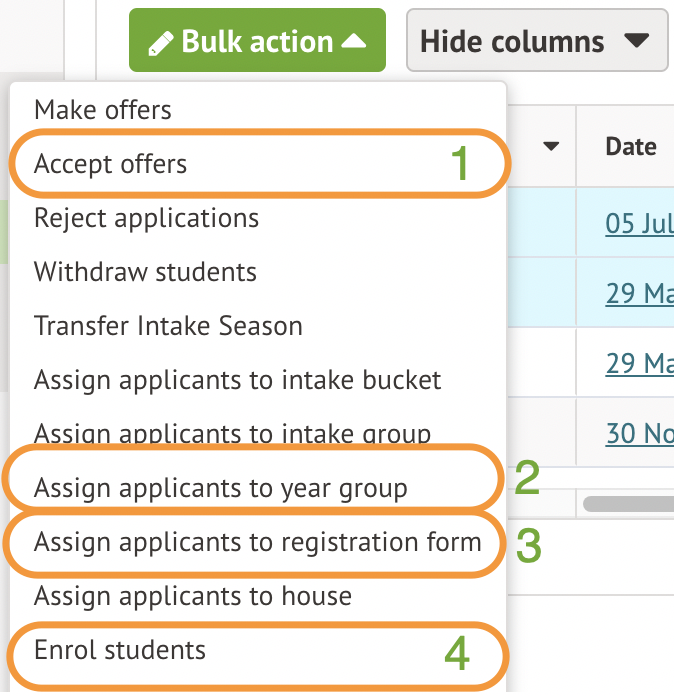Pick Assign applicants to house

tap(193, 597)
